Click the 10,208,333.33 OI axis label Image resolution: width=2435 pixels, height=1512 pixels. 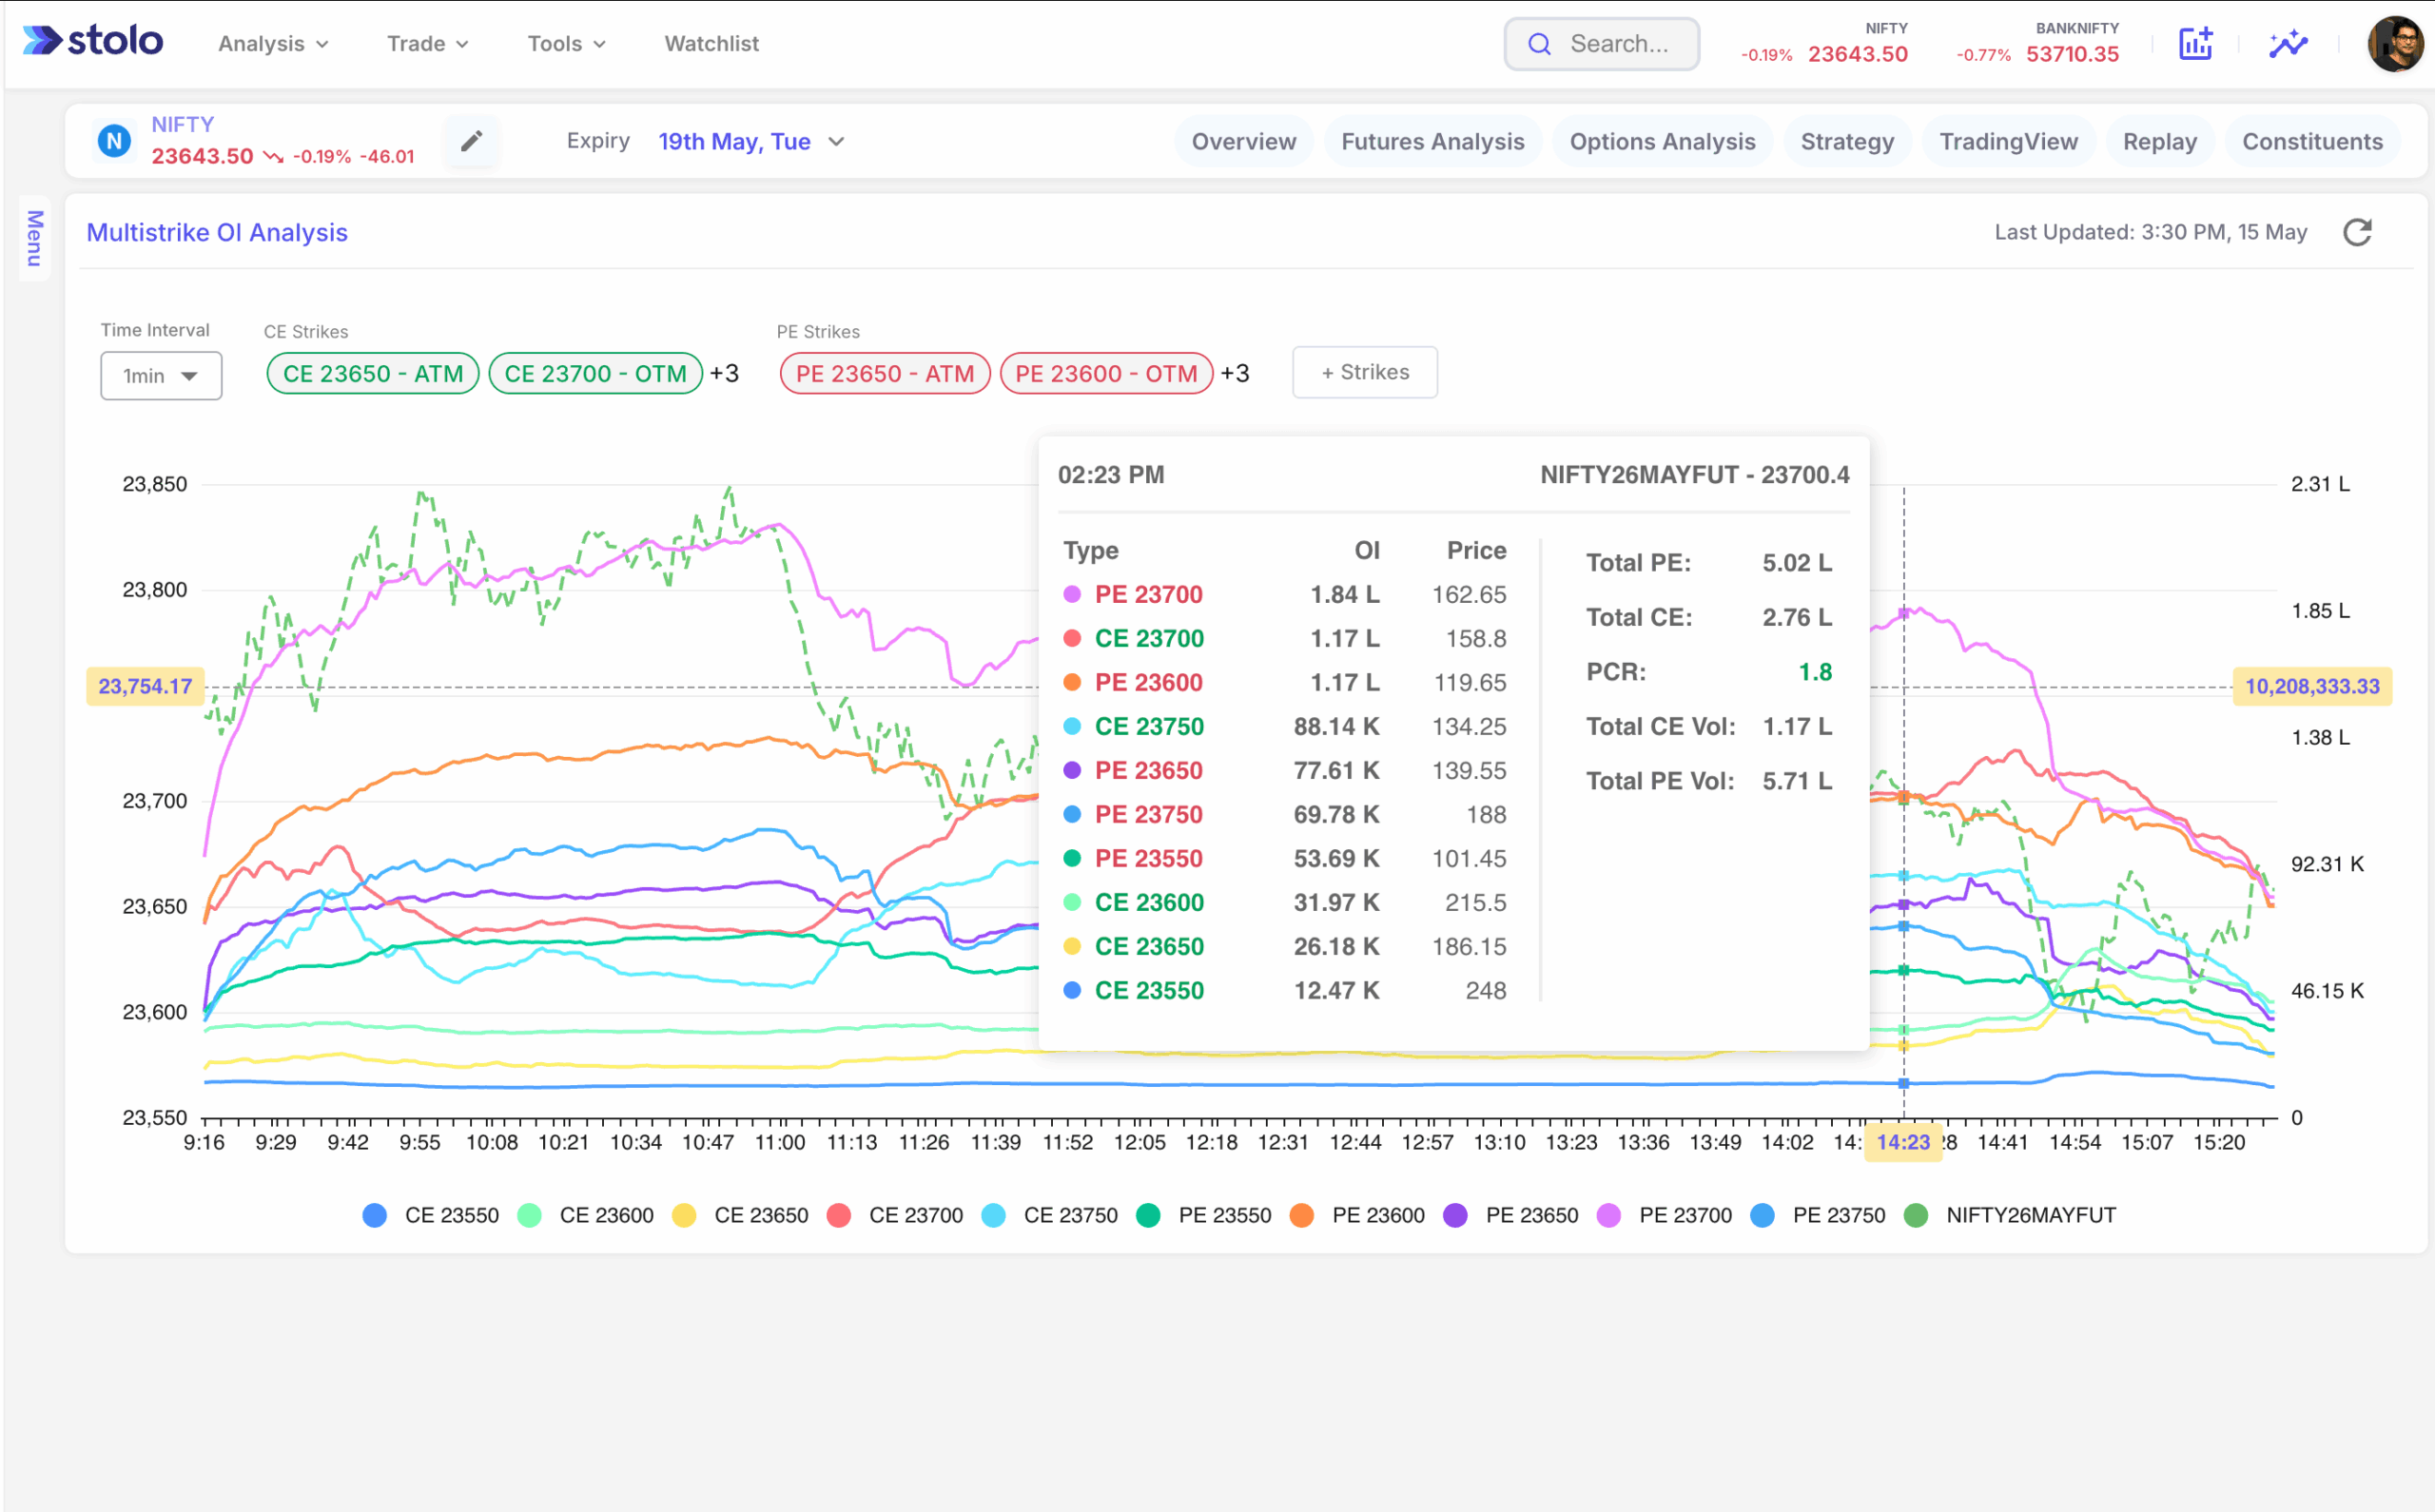tap(2311, 687)
